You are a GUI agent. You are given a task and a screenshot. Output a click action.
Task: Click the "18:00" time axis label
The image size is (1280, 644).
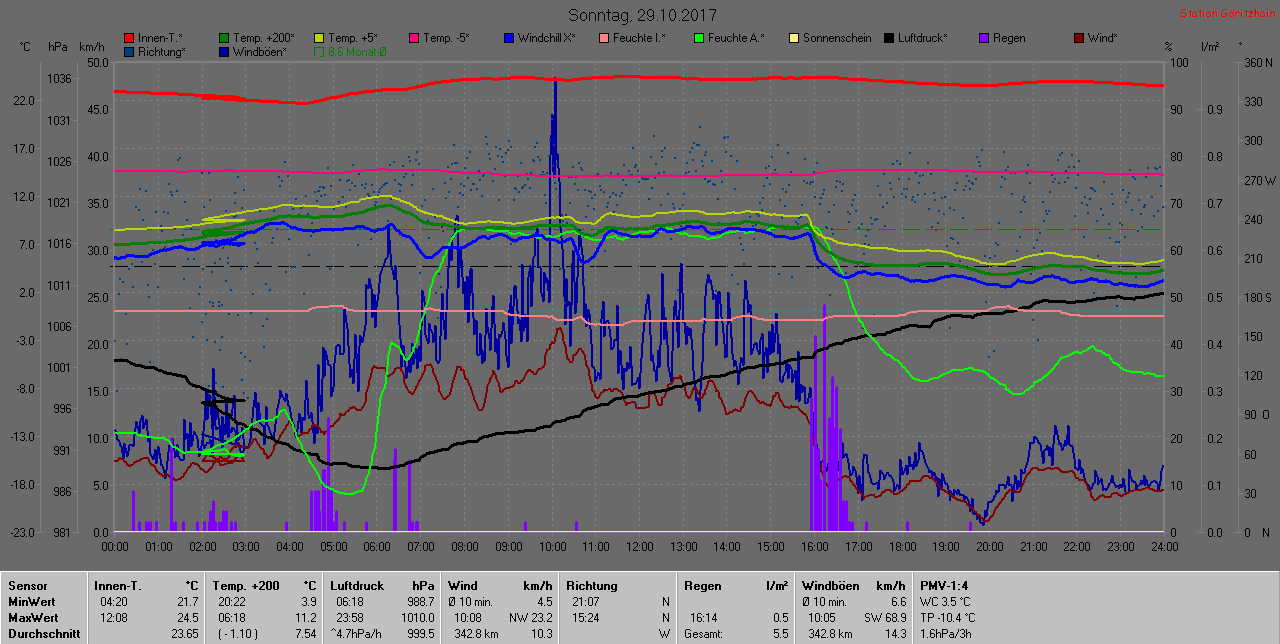(902, 547)
